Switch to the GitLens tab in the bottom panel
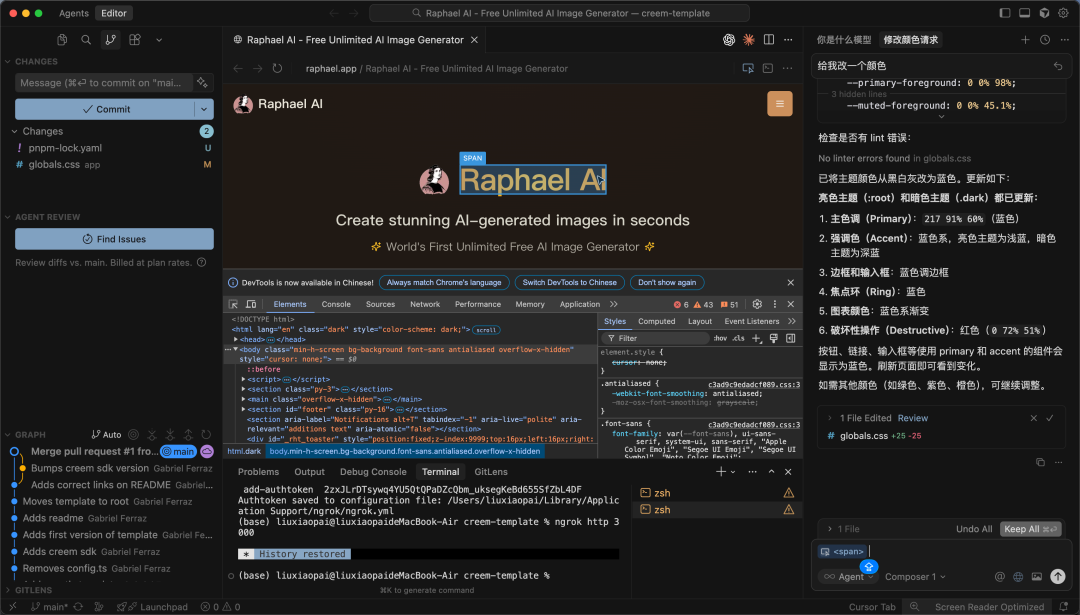The height and width of the screenshot is (615, 1080). (491, 471)
